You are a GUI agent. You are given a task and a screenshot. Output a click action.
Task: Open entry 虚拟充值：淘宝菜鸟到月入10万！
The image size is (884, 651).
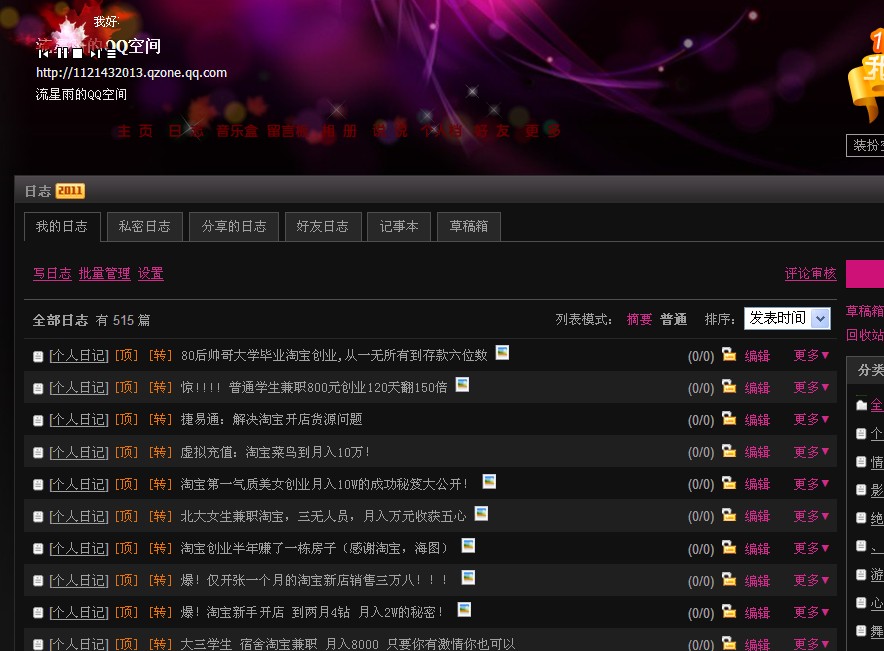pyautogui.click(x=275, y=452)
